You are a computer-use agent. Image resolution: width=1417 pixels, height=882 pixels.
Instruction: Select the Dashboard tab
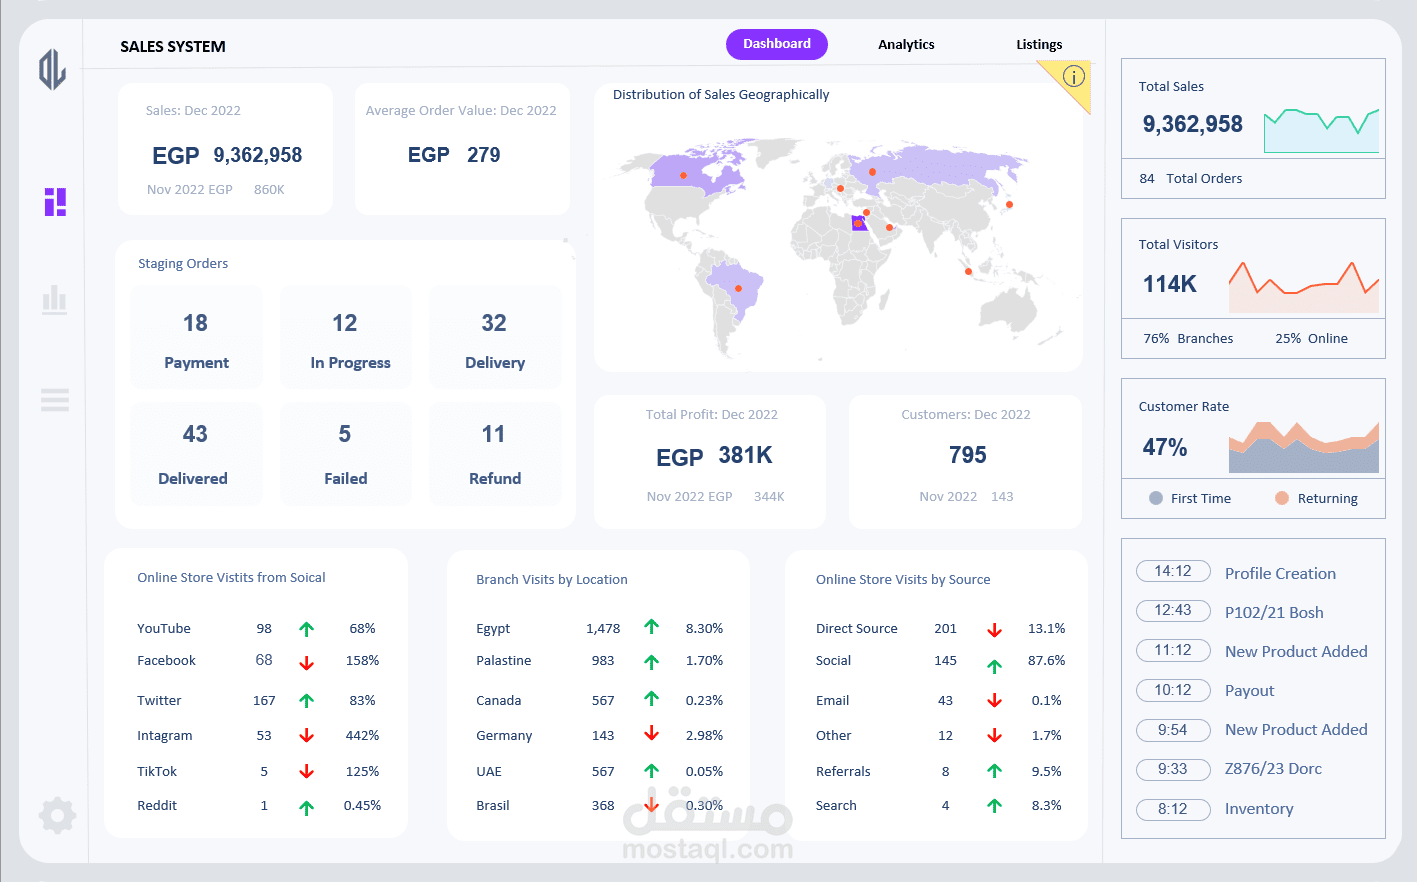[777, 44]
